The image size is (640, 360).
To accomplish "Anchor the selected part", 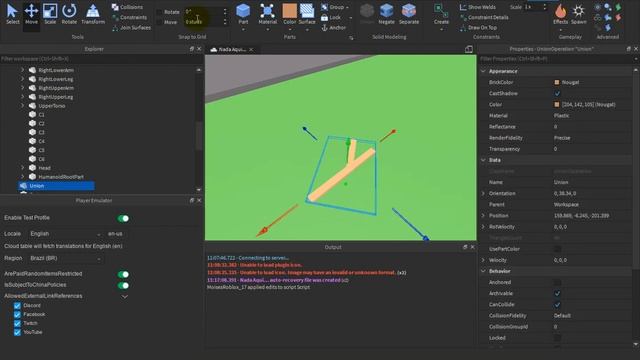I will 334,28.
